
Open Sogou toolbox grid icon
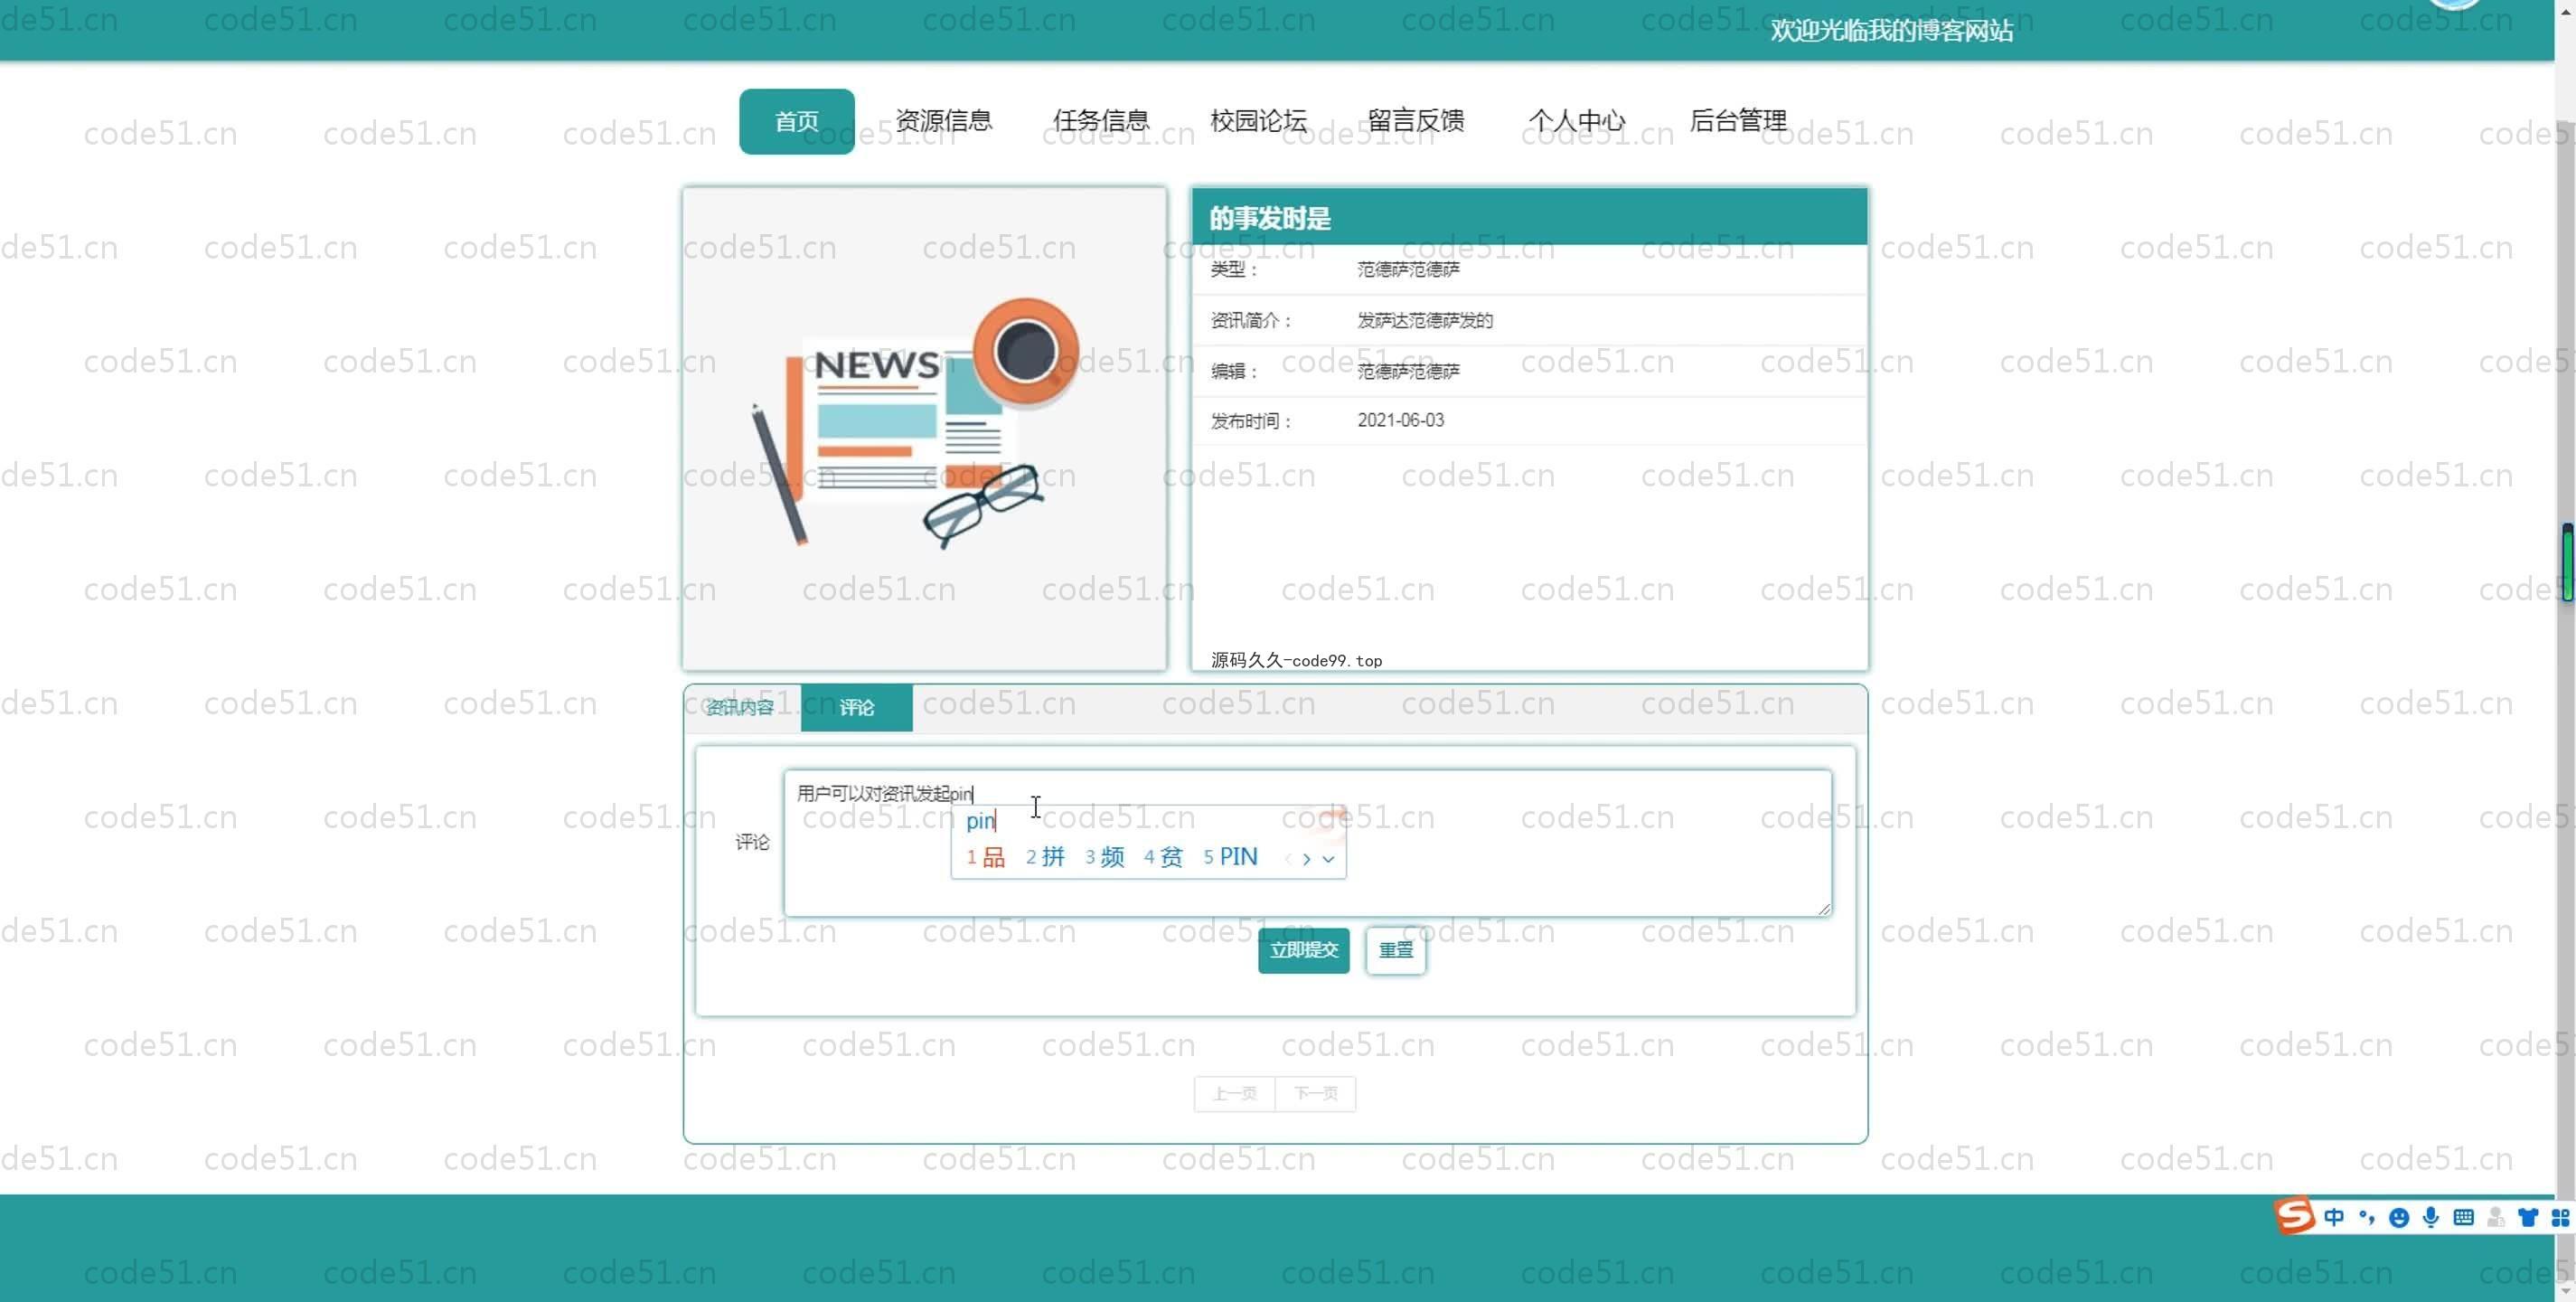2560,1217
